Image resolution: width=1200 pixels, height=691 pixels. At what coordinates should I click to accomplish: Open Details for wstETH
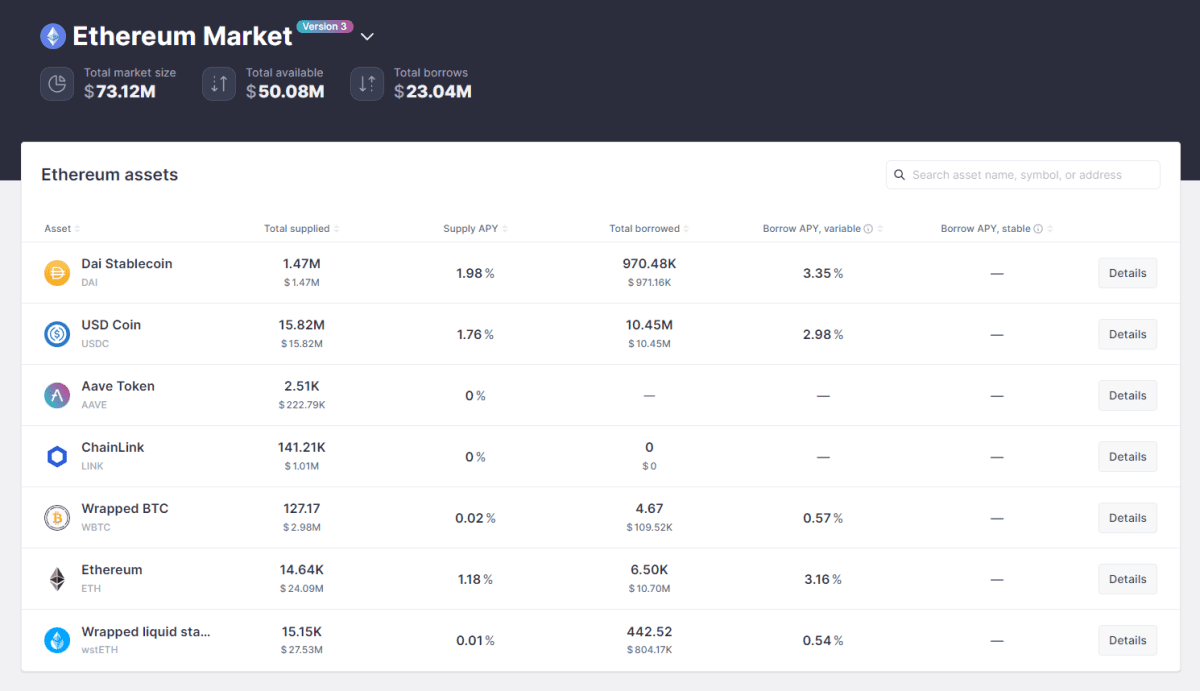(x=1127, y=640)
